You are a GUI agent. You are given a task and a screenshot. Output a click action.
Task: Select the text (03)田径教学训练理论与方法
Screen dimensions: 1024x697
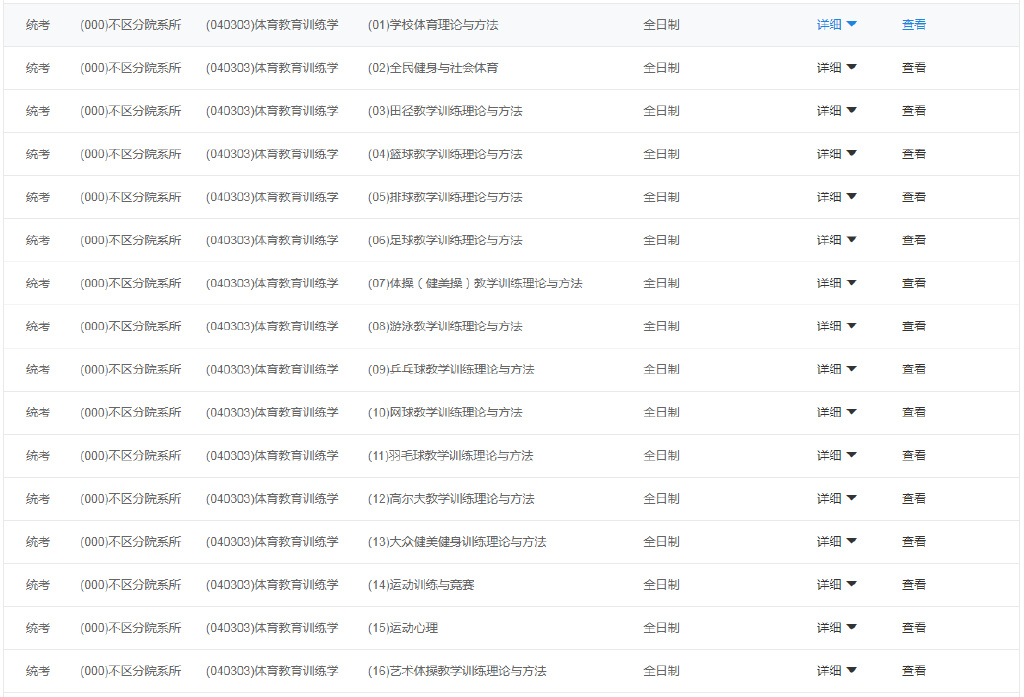[x=445, y=111]
